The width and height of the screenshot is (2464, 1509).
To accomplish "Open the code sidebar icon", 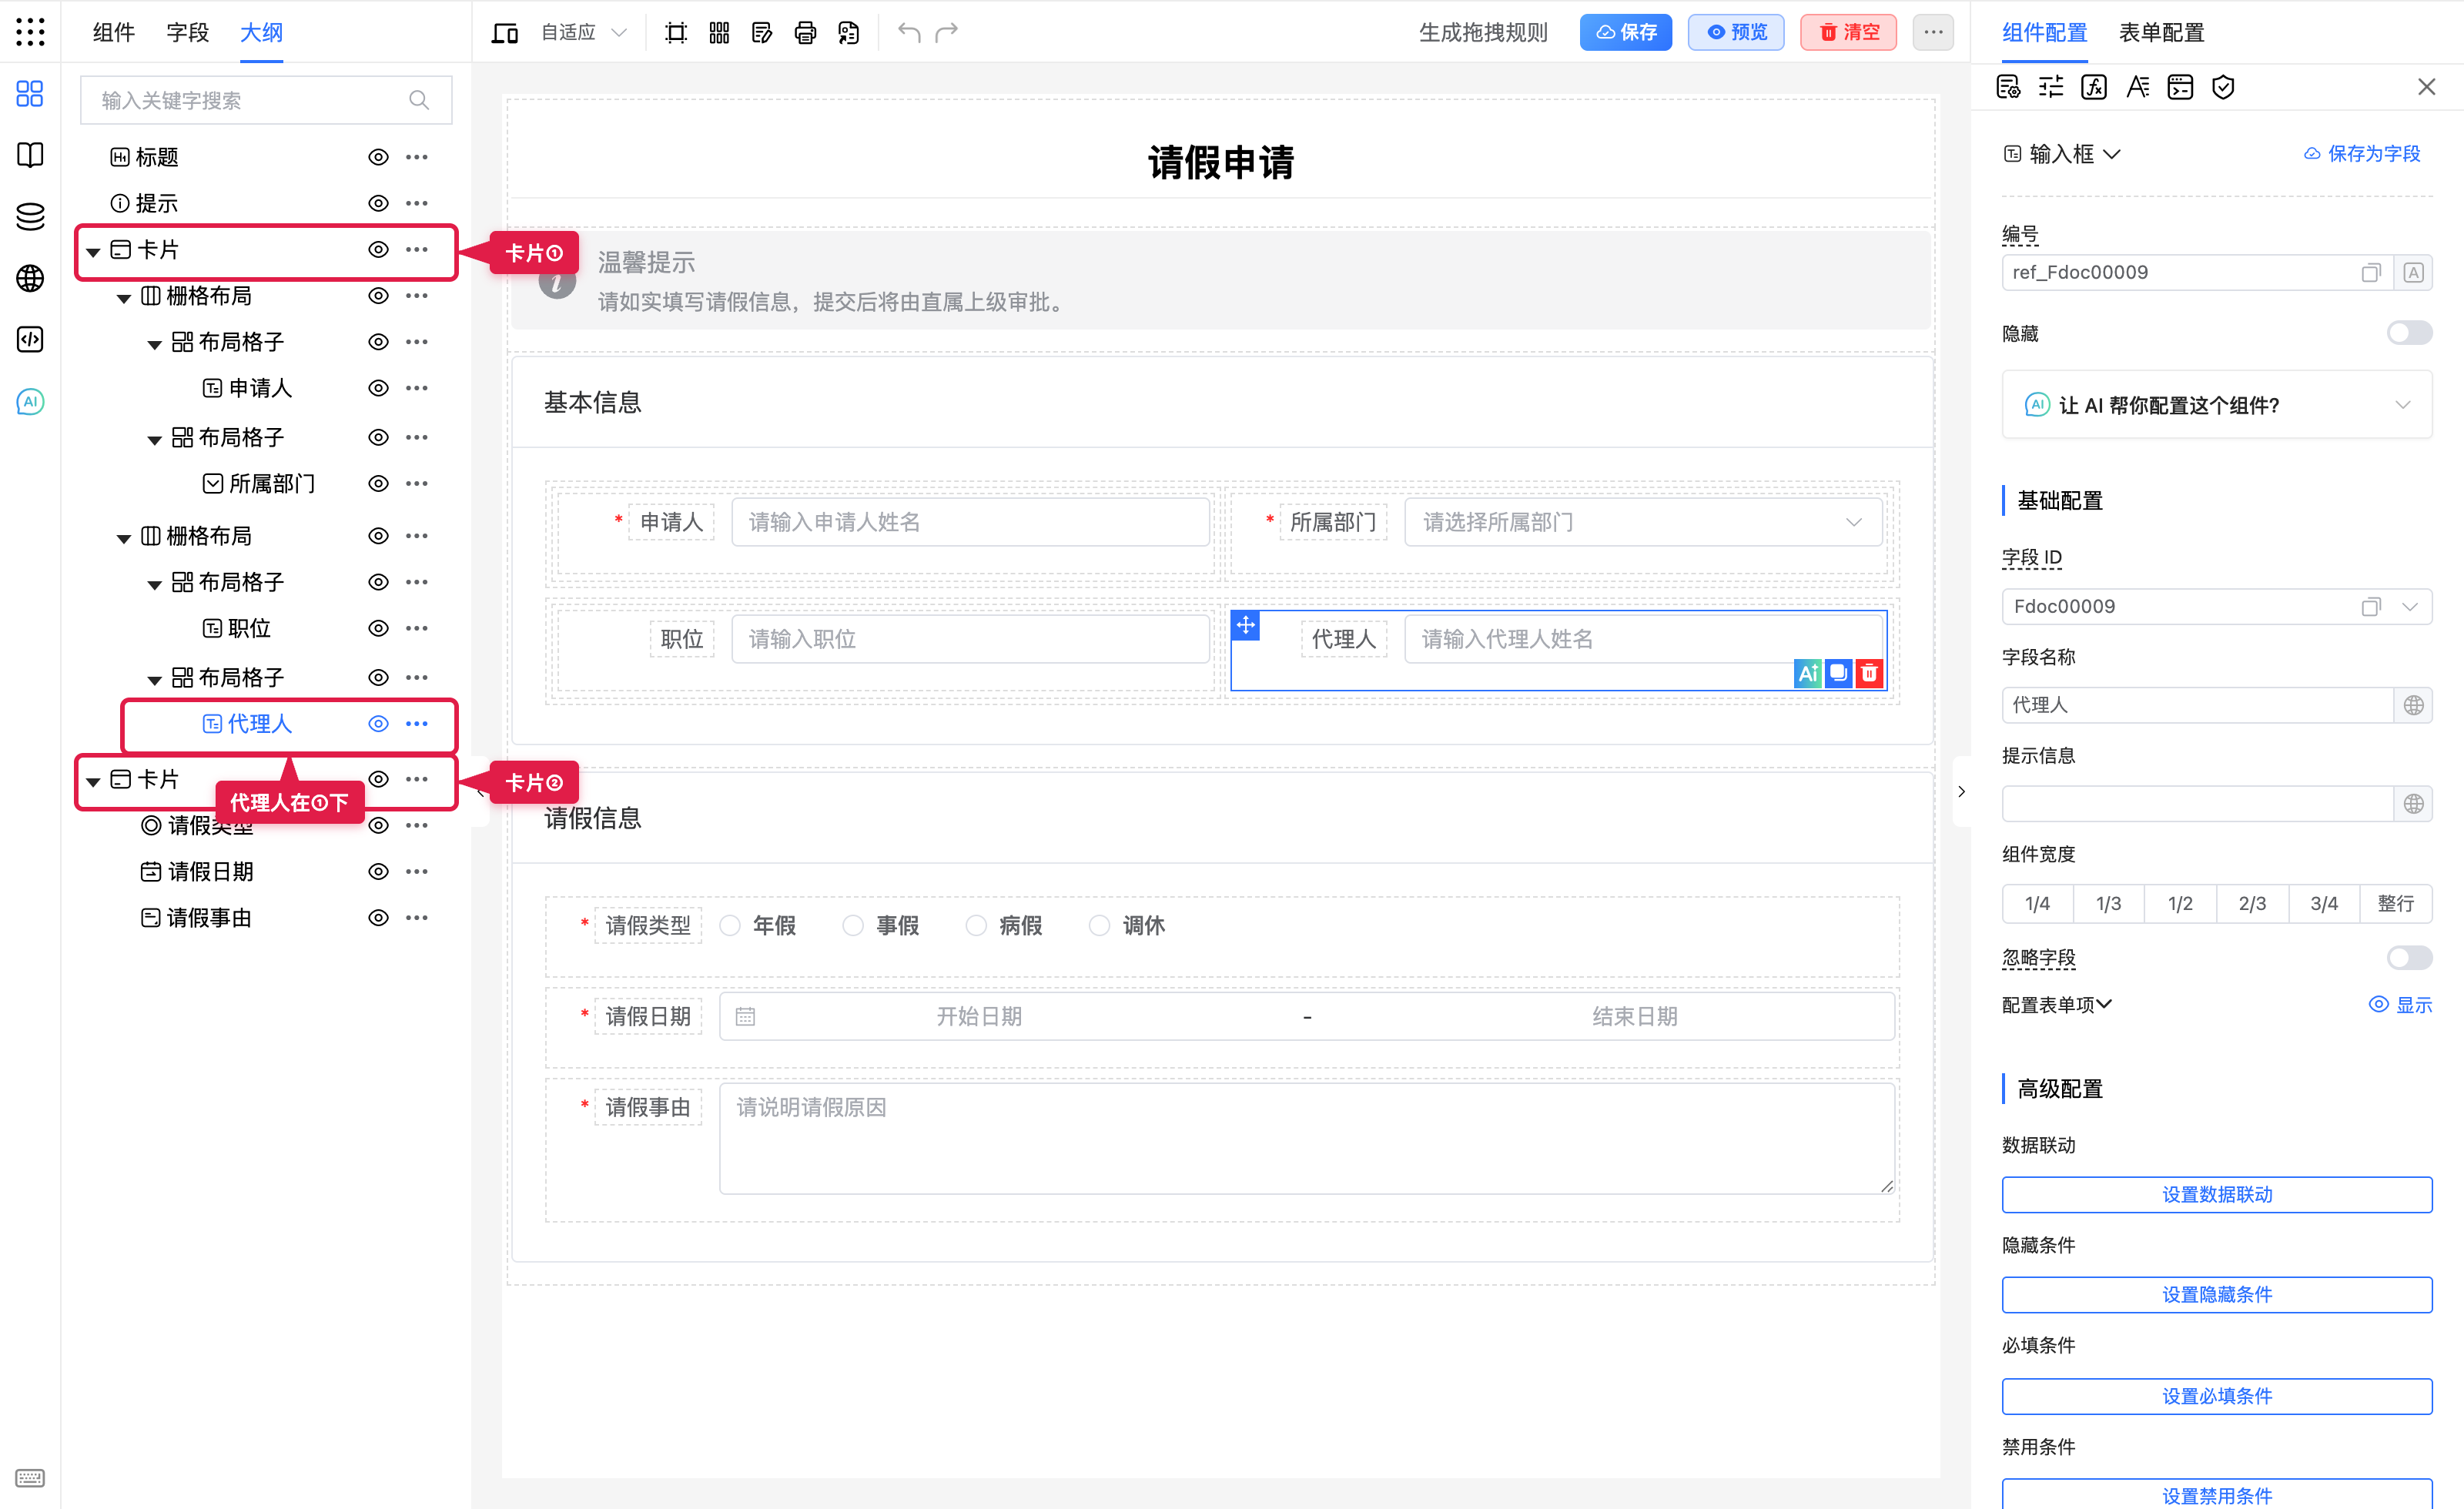I will 30,340.
